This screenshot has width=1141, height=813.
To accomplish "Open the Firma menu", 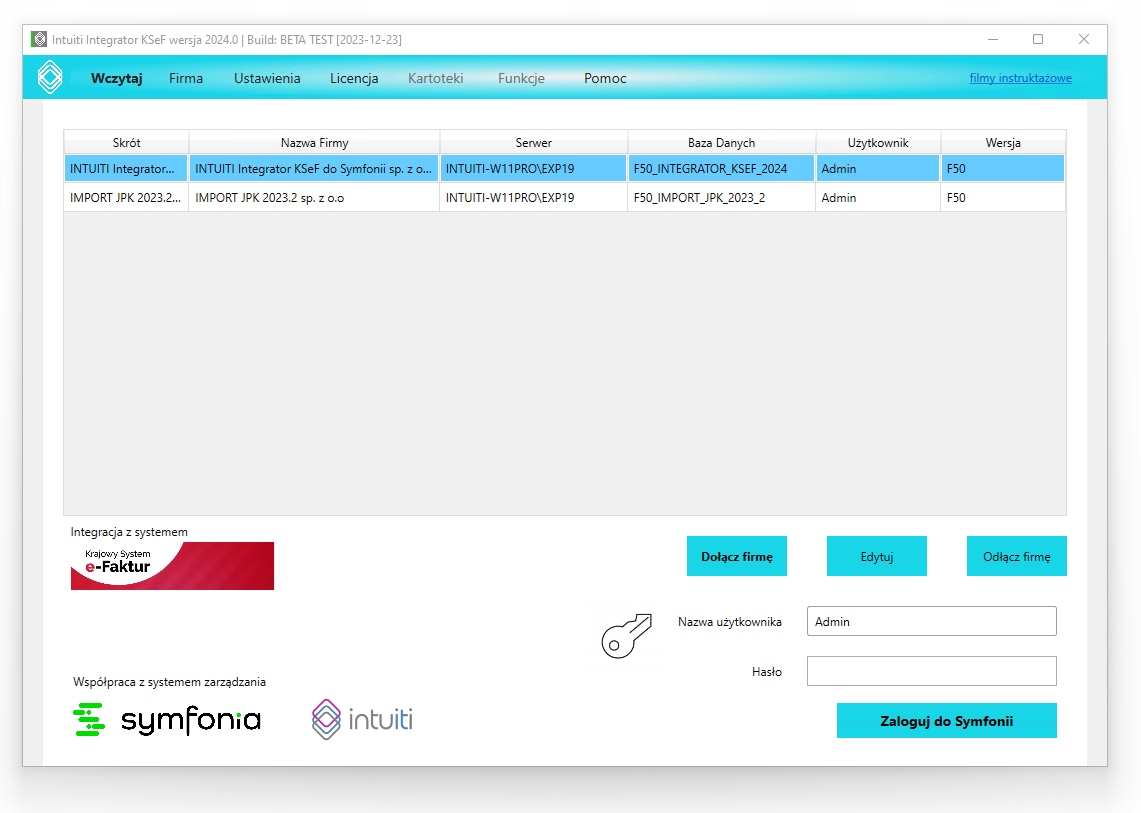I will point(186,78).
